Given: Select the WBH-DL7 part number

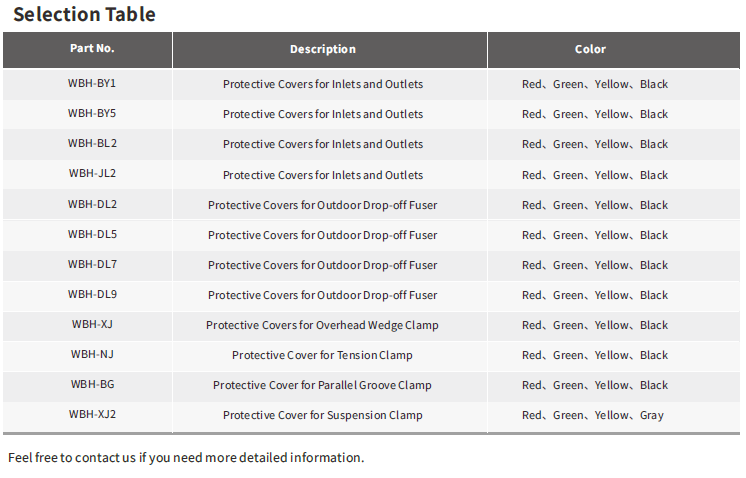Looking at the screenshot, I should [x=92, y=264].
